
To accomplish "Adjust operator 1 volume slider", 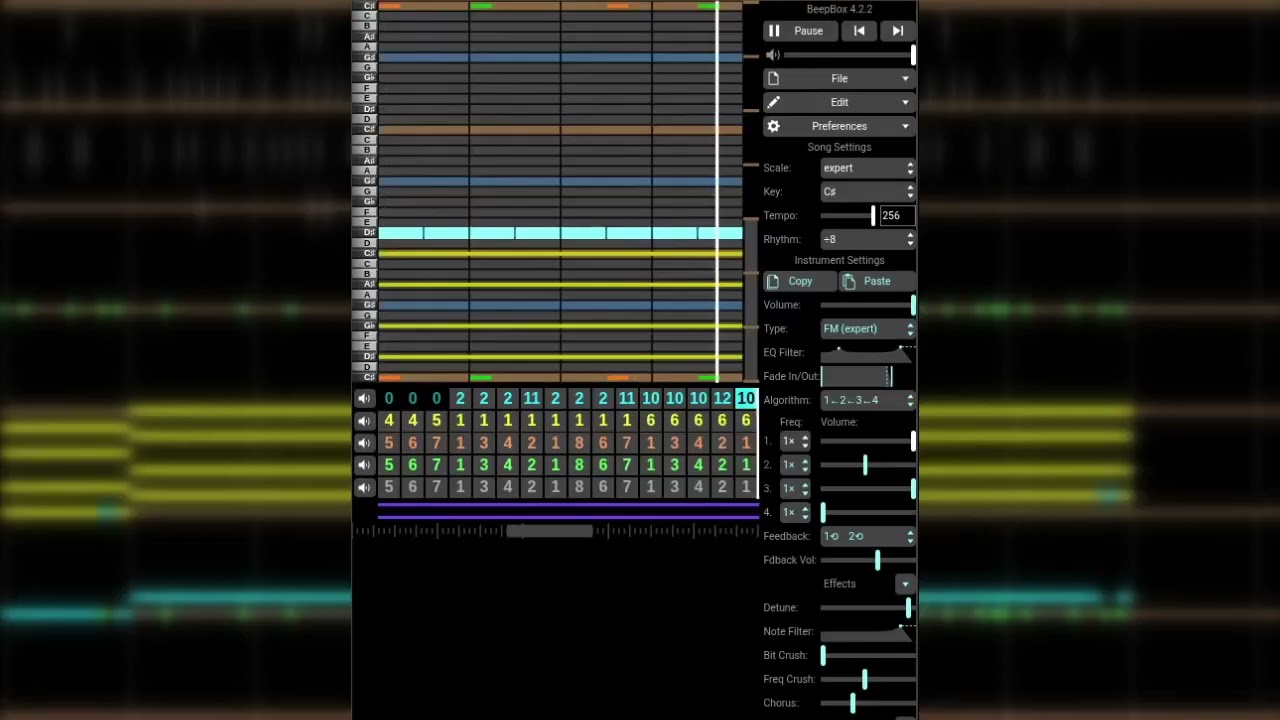I will click(868, 441).
